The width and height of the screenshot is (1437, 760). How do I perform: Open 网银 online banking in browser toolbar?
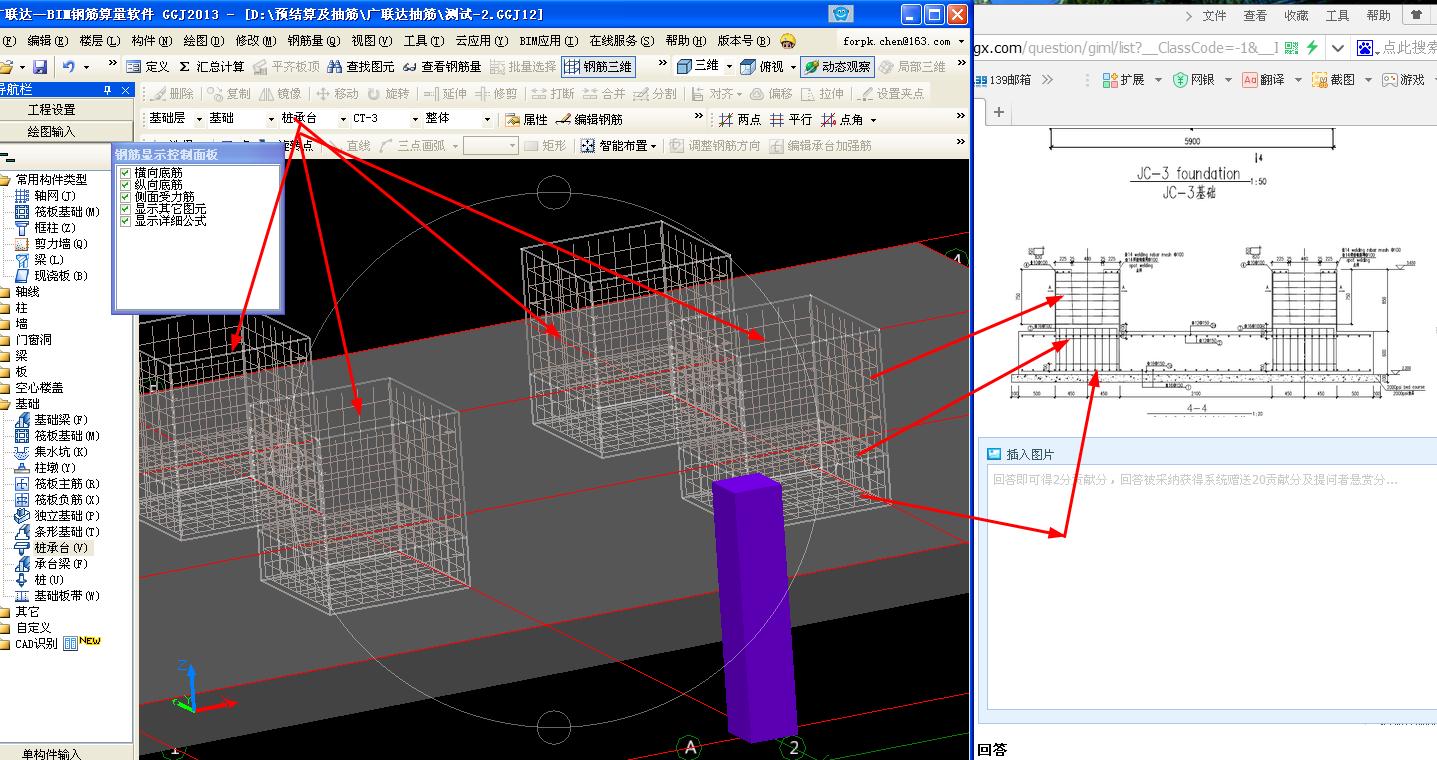coord(1194,79)
